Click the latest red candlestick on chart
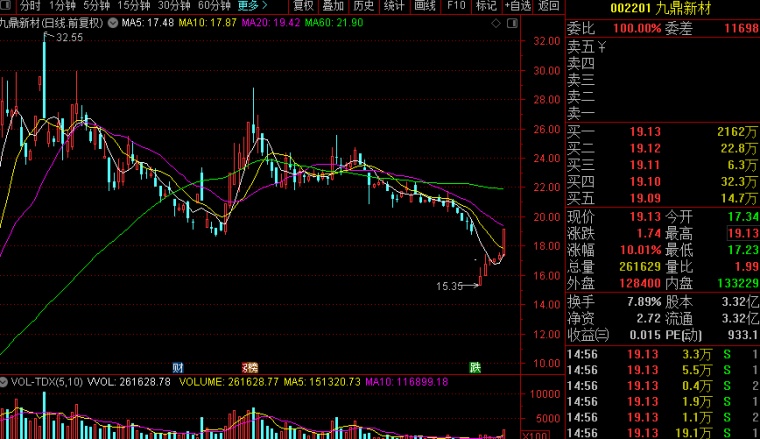 point(504,241)
